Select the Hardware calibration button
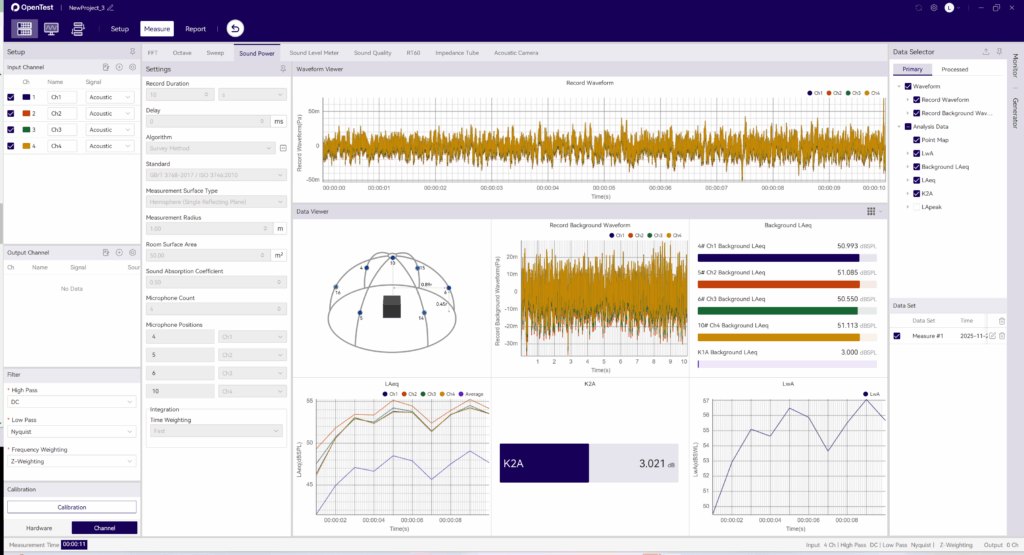The width and height of the screenshot is (1024, 555). pos(39,528)
